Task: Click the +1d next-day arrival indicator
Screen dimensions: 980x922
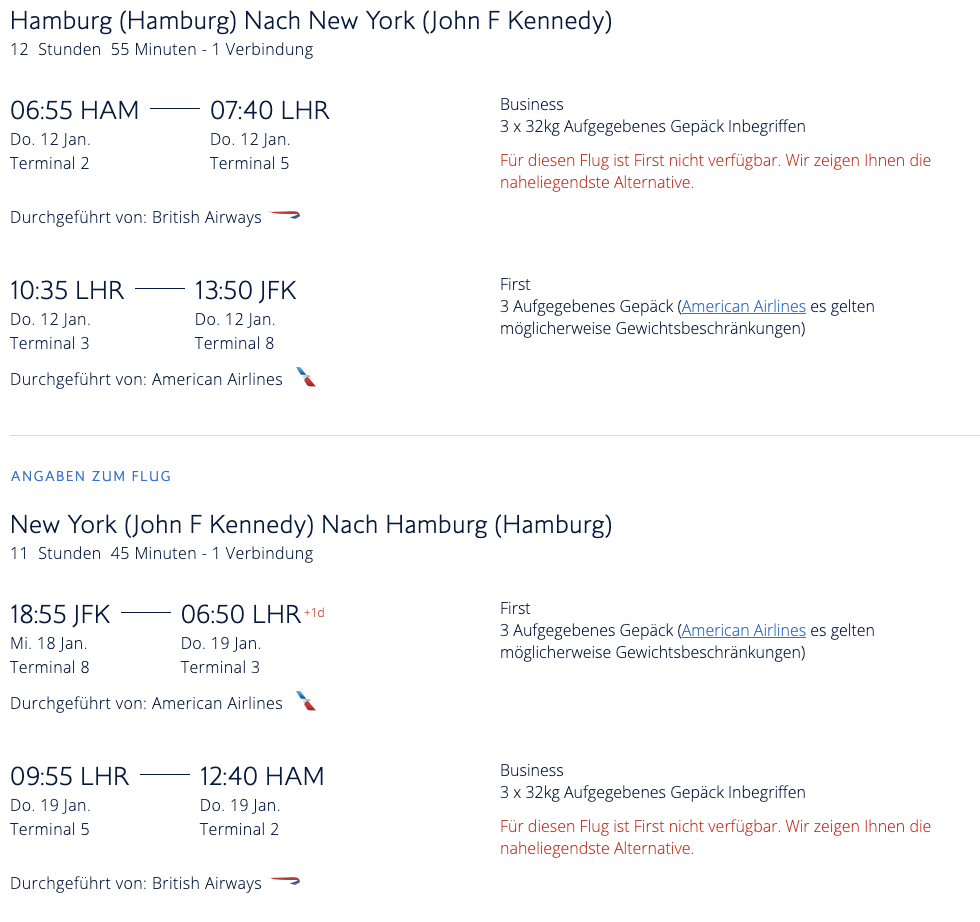Action: (314, 612)
